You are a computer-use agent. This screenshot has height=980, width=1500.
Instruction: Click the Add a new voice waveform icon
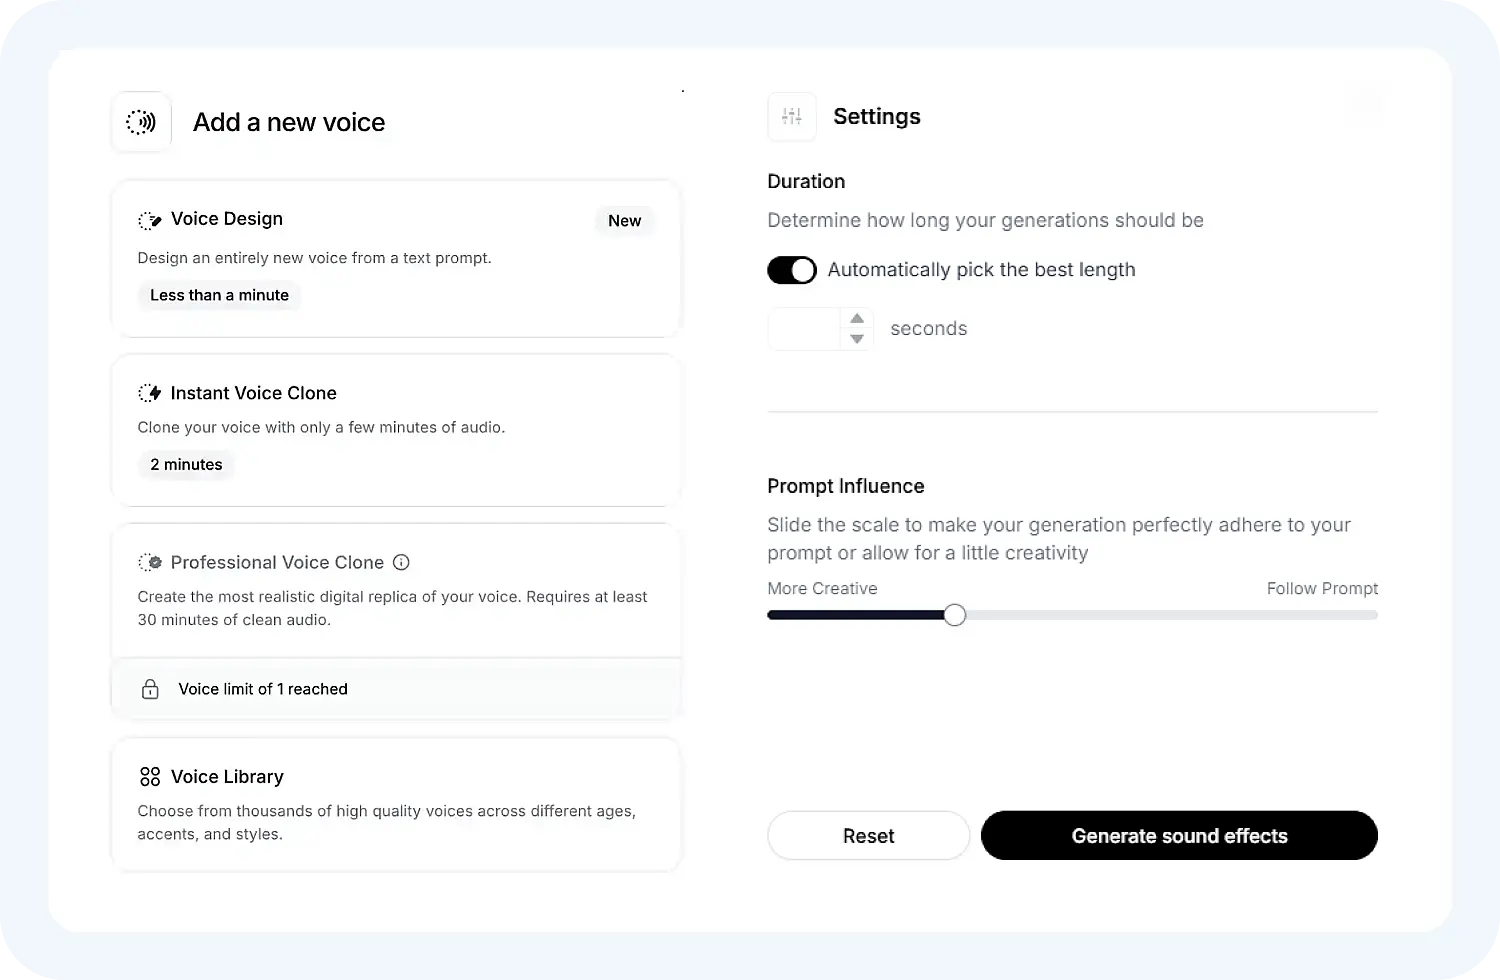[141, 122]
